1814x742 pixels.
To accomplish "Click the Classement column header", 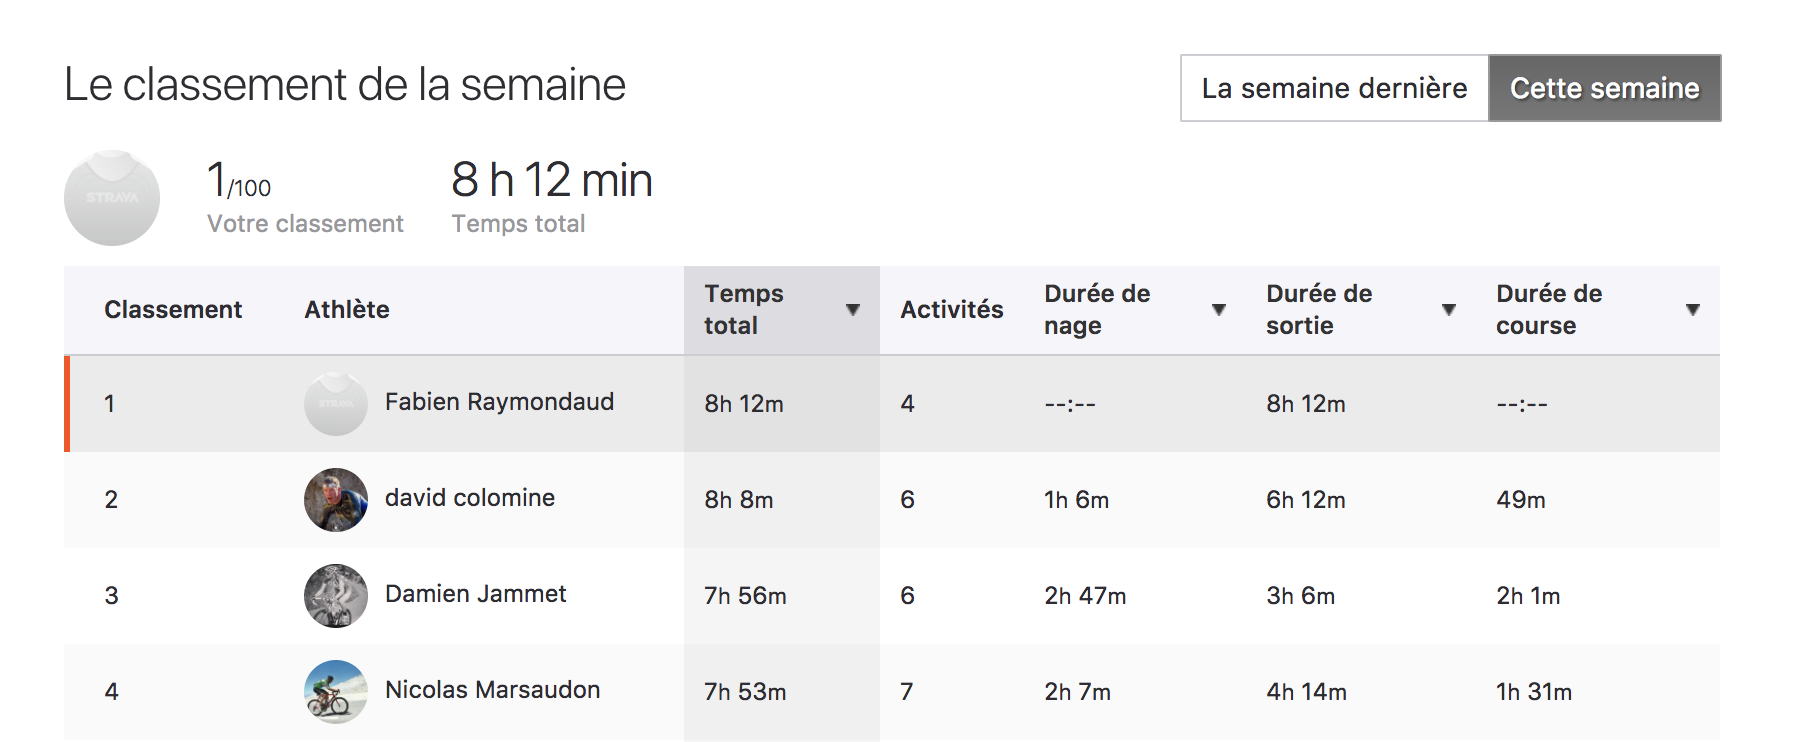I will 173,310.
